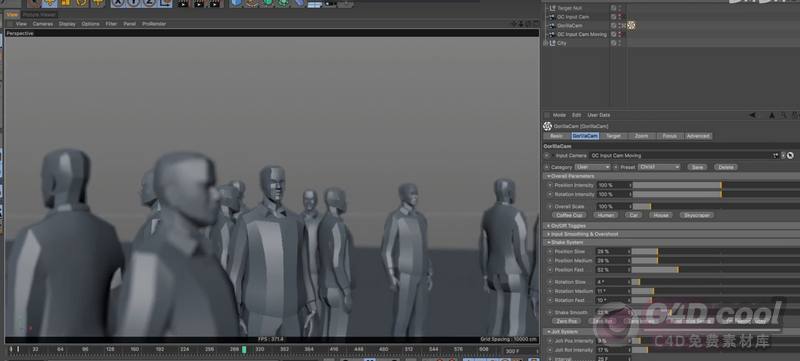The image size is (800, 361).
Task: Click the viewport move navigation icon
Action: click(514, 23)
